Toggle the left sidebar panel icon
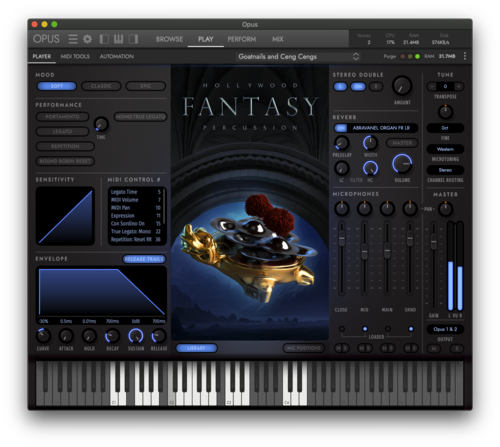The height and width of the screenshot is (447, 500). pos(104,39)
